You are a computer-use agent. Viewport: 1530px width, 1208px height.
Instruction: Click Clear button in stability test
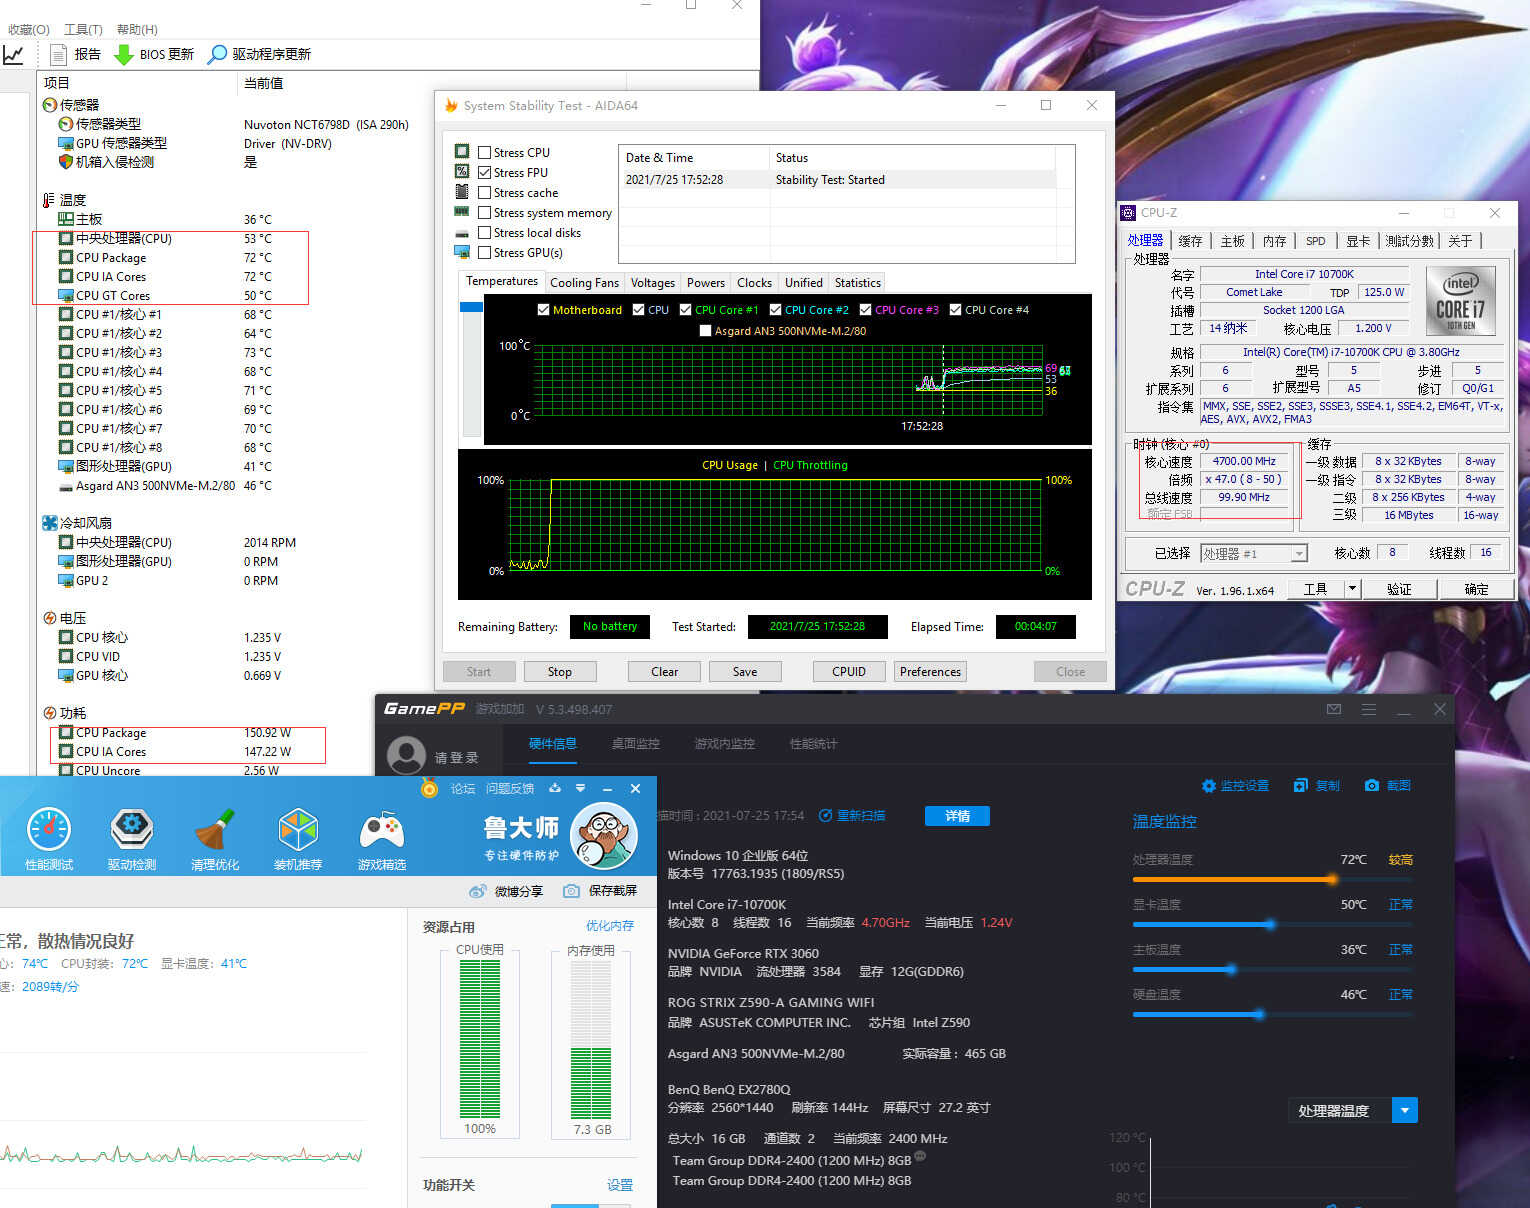coord(665,672)
